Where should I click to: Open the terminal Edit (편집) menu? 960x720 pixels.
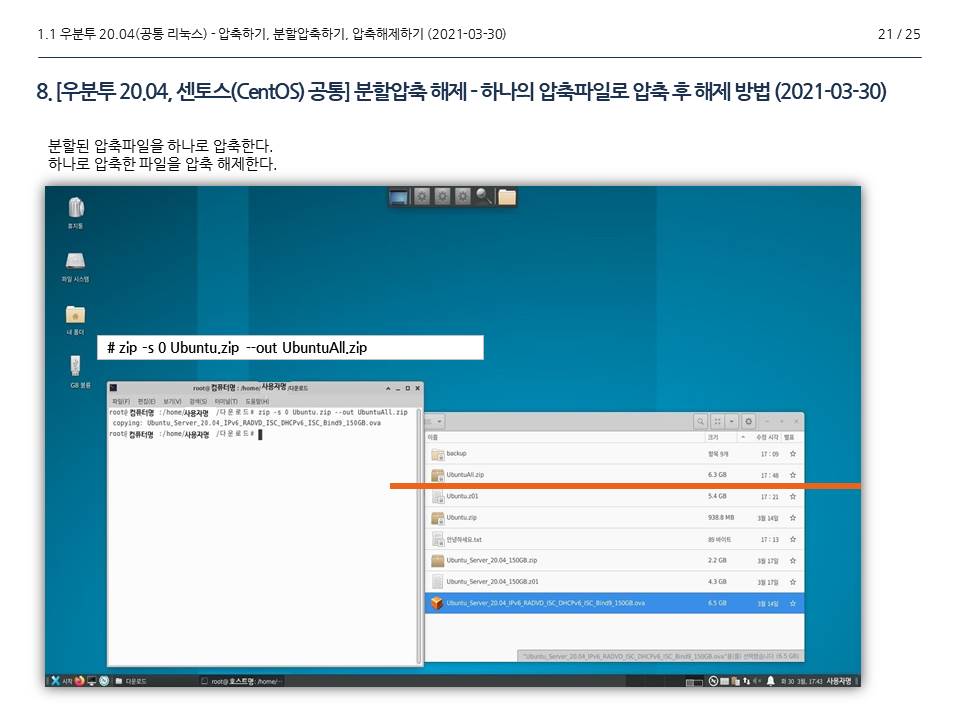147,402
